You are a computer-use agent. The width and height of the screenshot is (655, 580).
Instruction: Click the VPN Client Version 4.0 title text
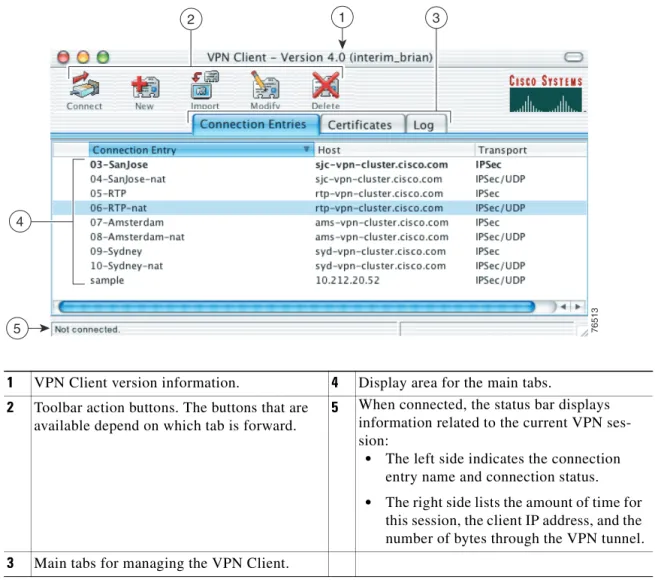(320, 57)
